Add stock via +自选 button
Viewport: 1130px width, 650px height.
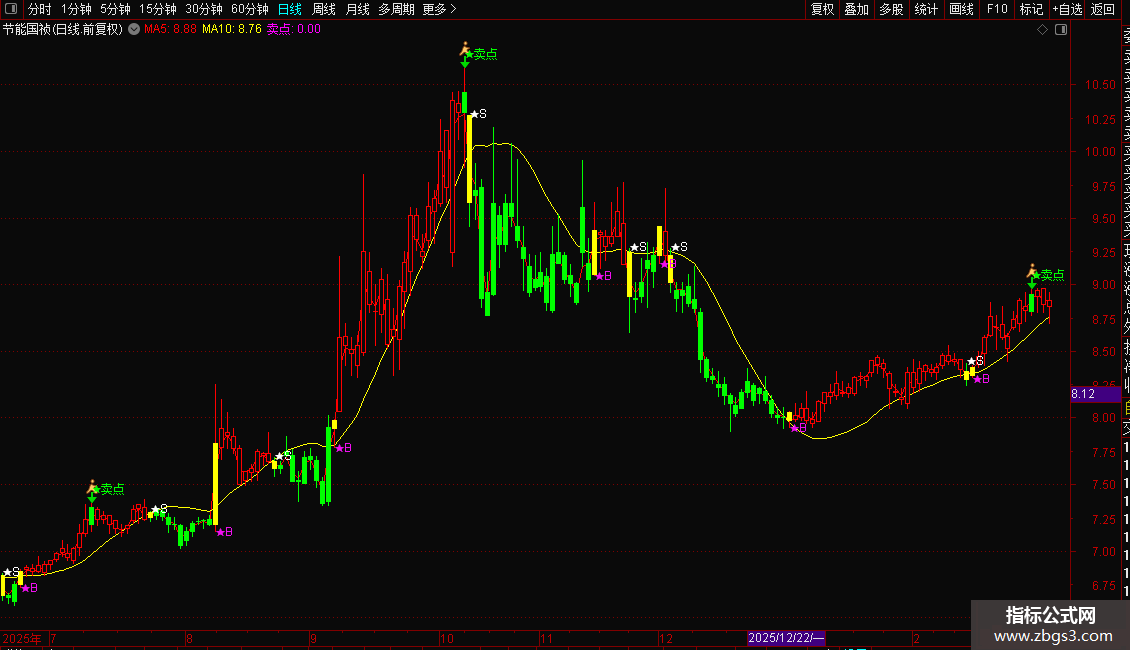pyautogui.click(x=1067, y=9)
